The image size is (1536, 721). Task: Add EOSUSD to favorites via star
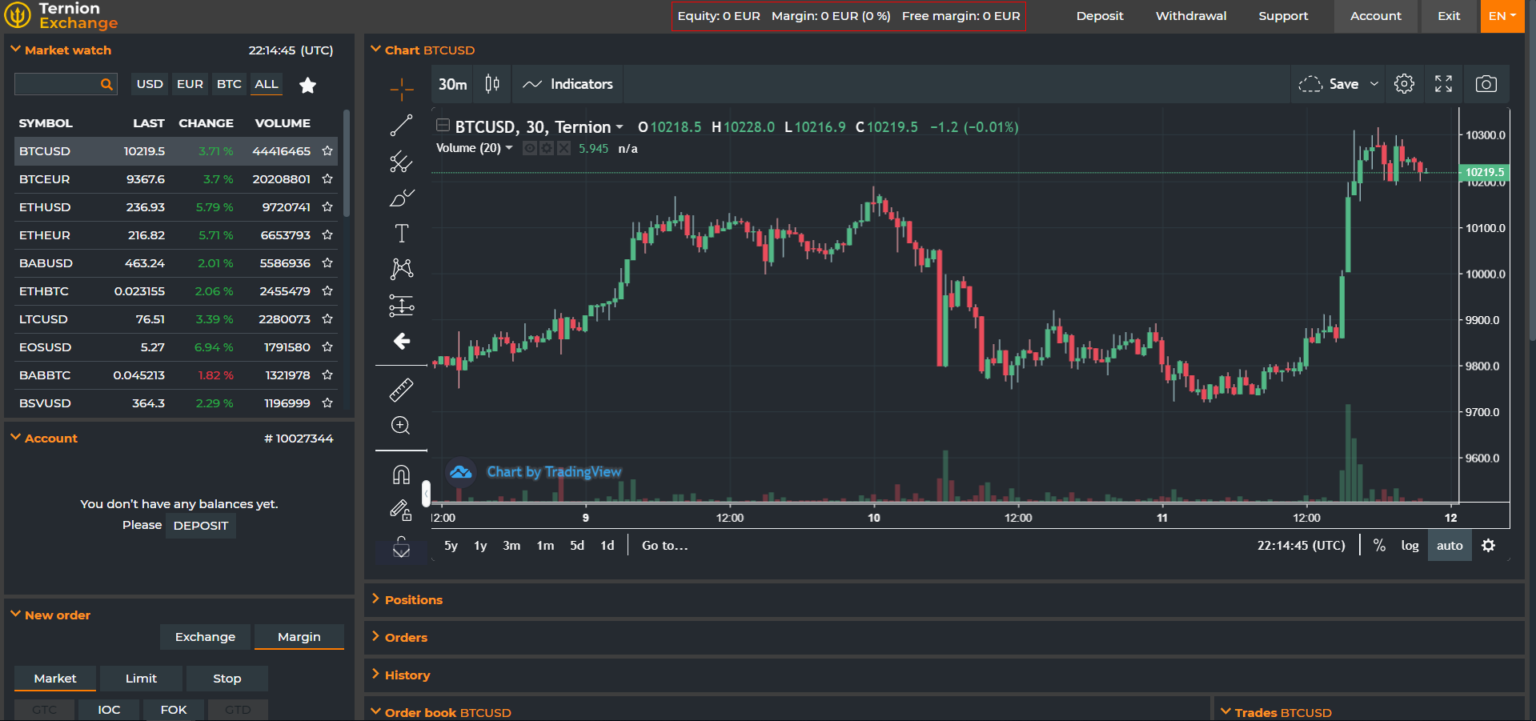coord(327,347)
